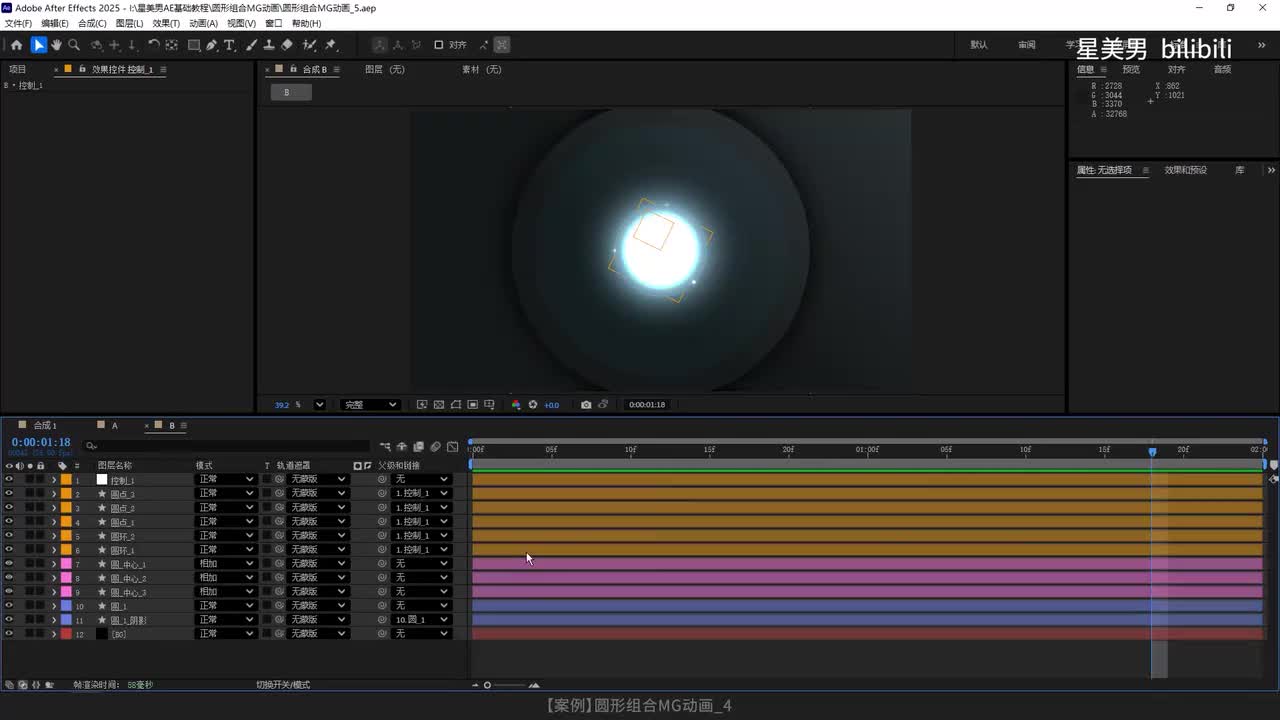Image resolution: width=1280 pixels, height=720 pixels.
Task: Click the B composition breadcrumb button
Action: coord(291,92)
